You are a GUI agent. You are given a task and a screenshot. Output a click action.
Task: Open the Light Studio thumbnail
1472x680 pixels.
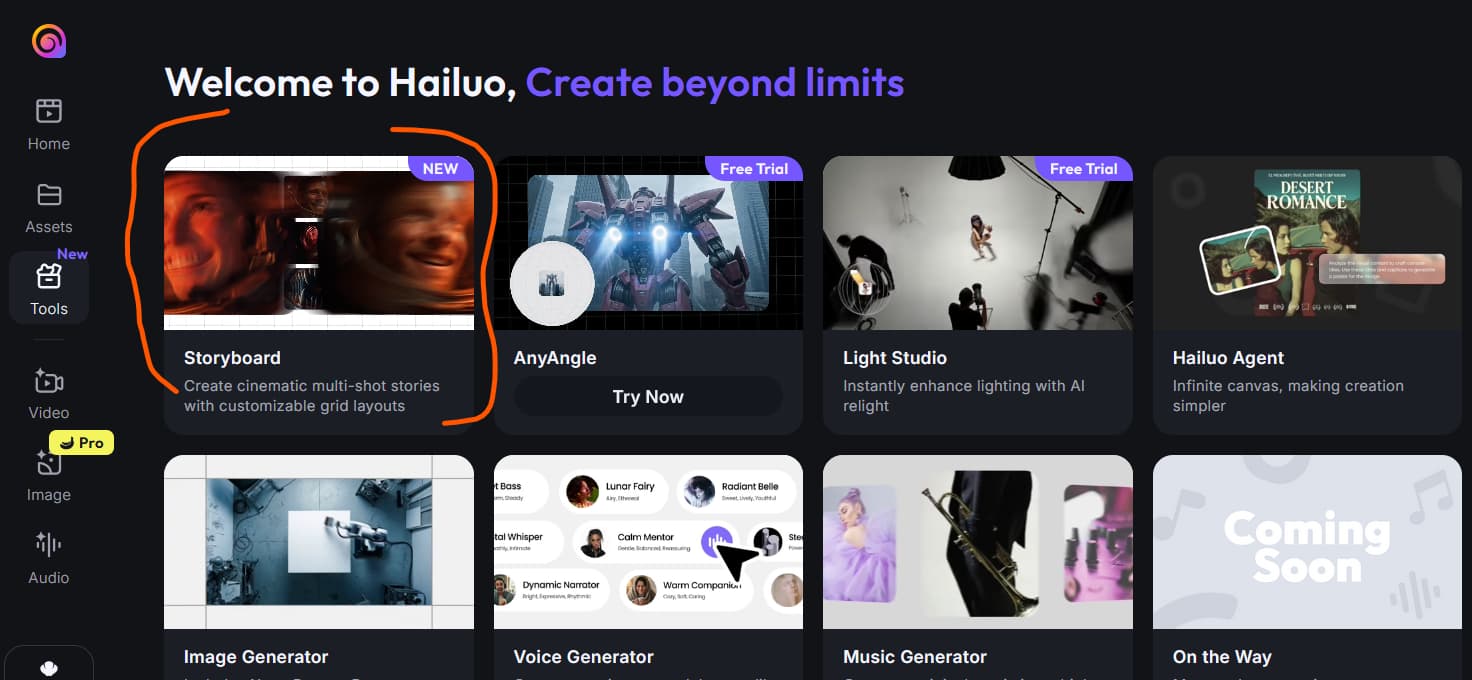pyautogui.click(x=977, y=243)
